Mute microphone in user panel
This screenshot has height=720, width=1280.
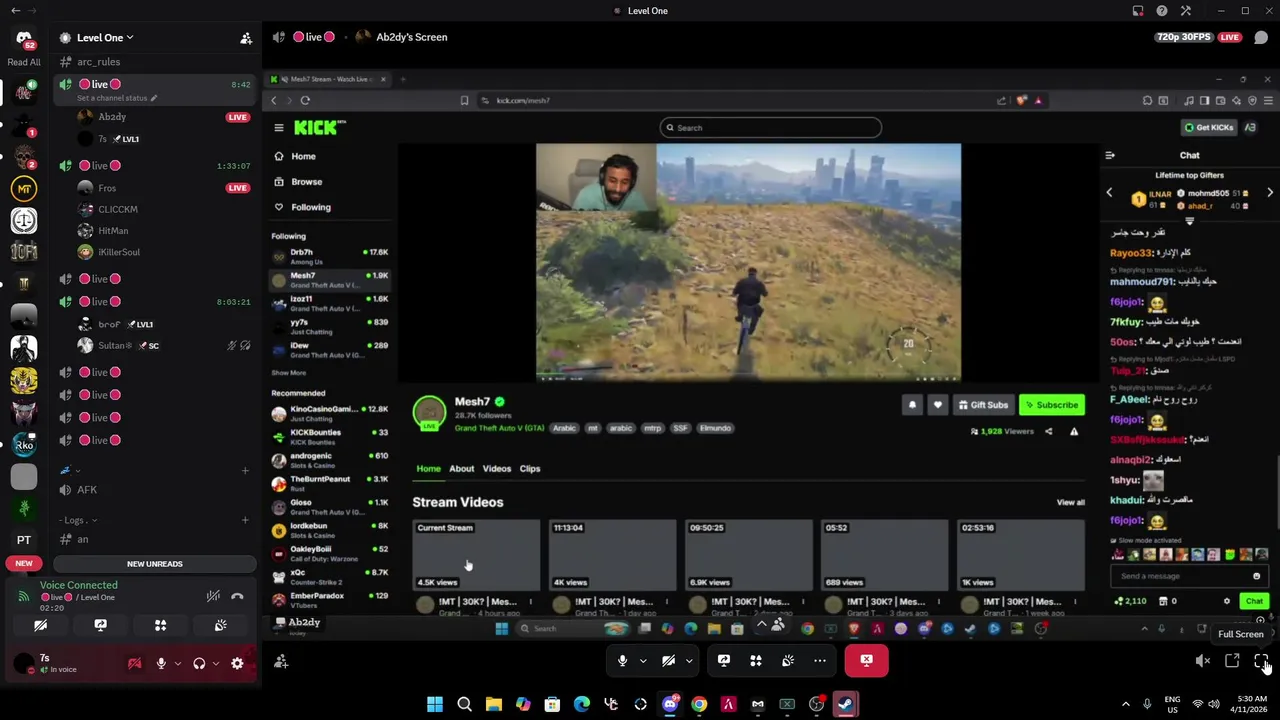pos(161,663)
